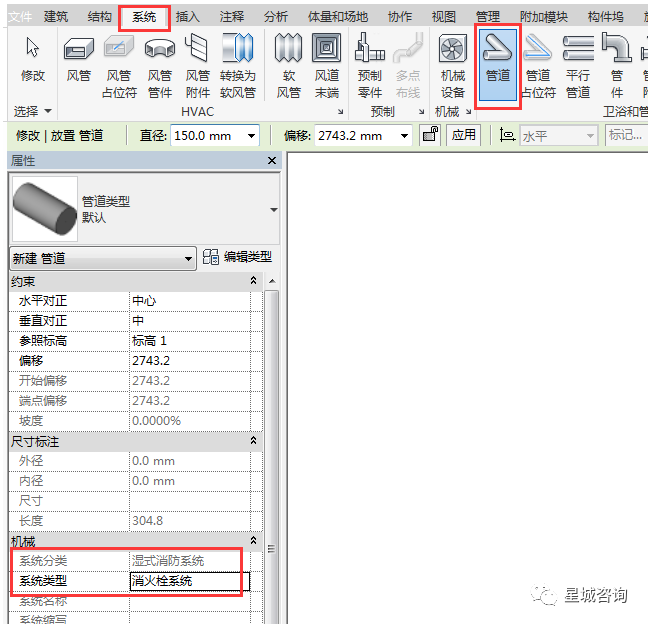Click the 编辑类型 edit type button
Screen dimensions: 653x624
[x=237, y=257]
